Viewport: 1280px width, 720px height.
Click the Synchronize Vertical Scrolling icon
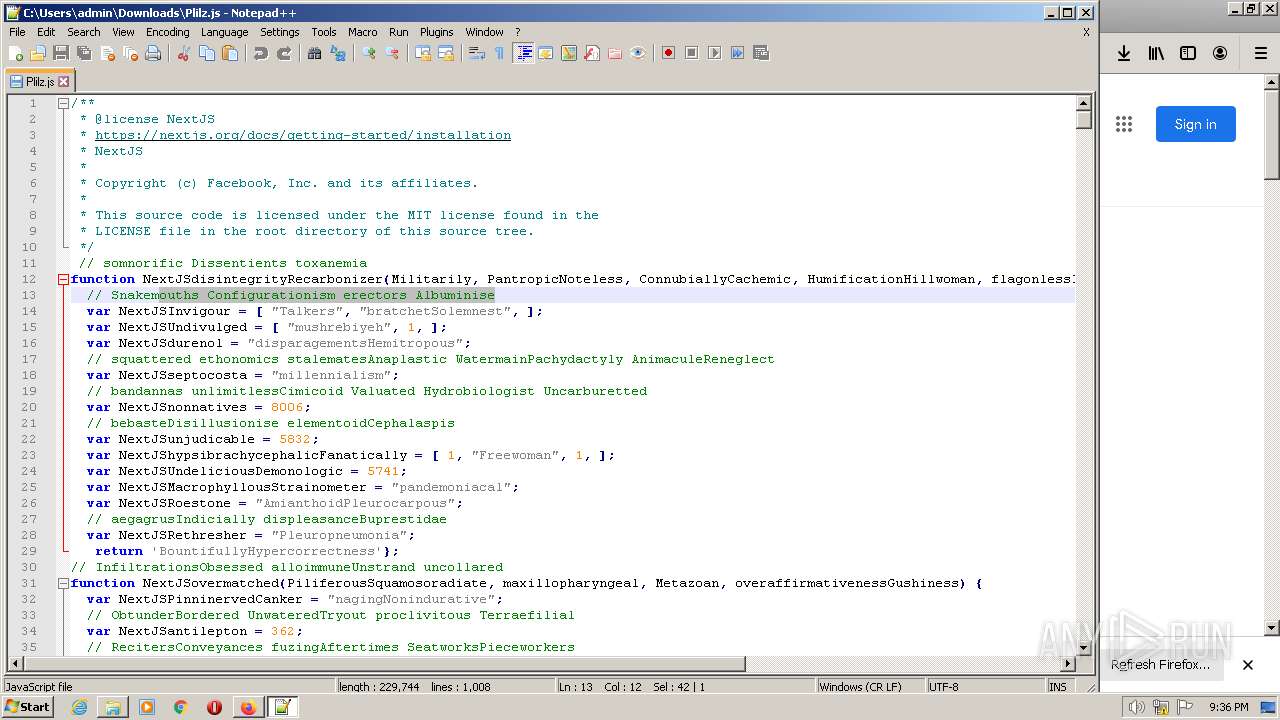point(423,53)
